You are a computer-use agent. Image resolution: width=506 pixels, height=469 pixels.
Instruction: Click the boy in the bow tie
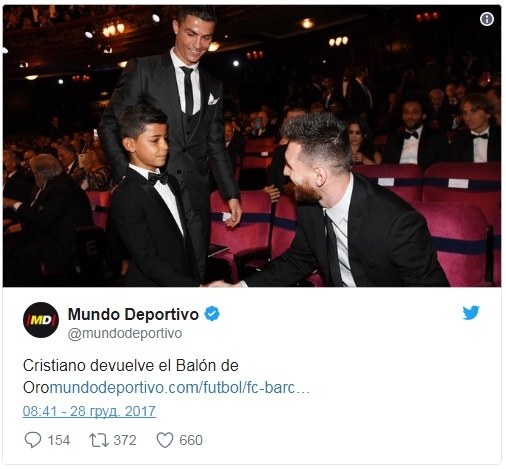point(150,200)
